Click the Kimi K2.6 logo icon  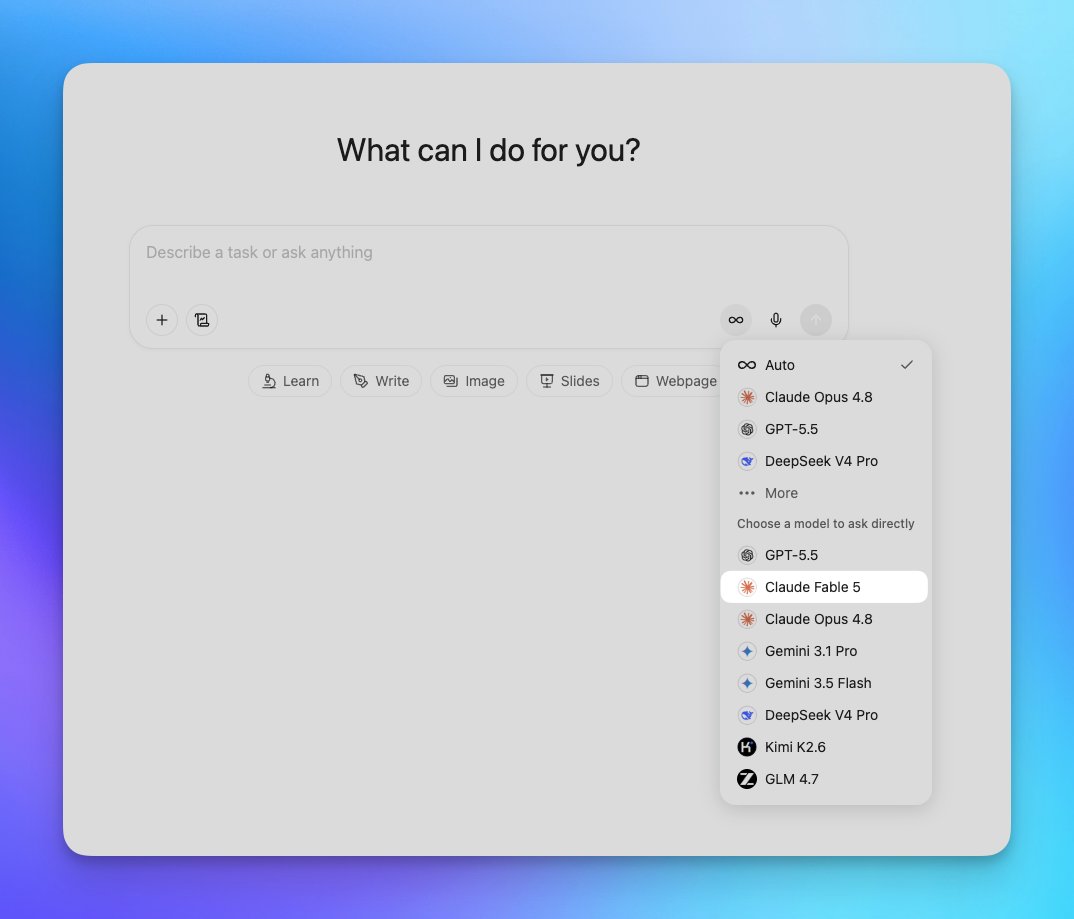coord(747,747)
